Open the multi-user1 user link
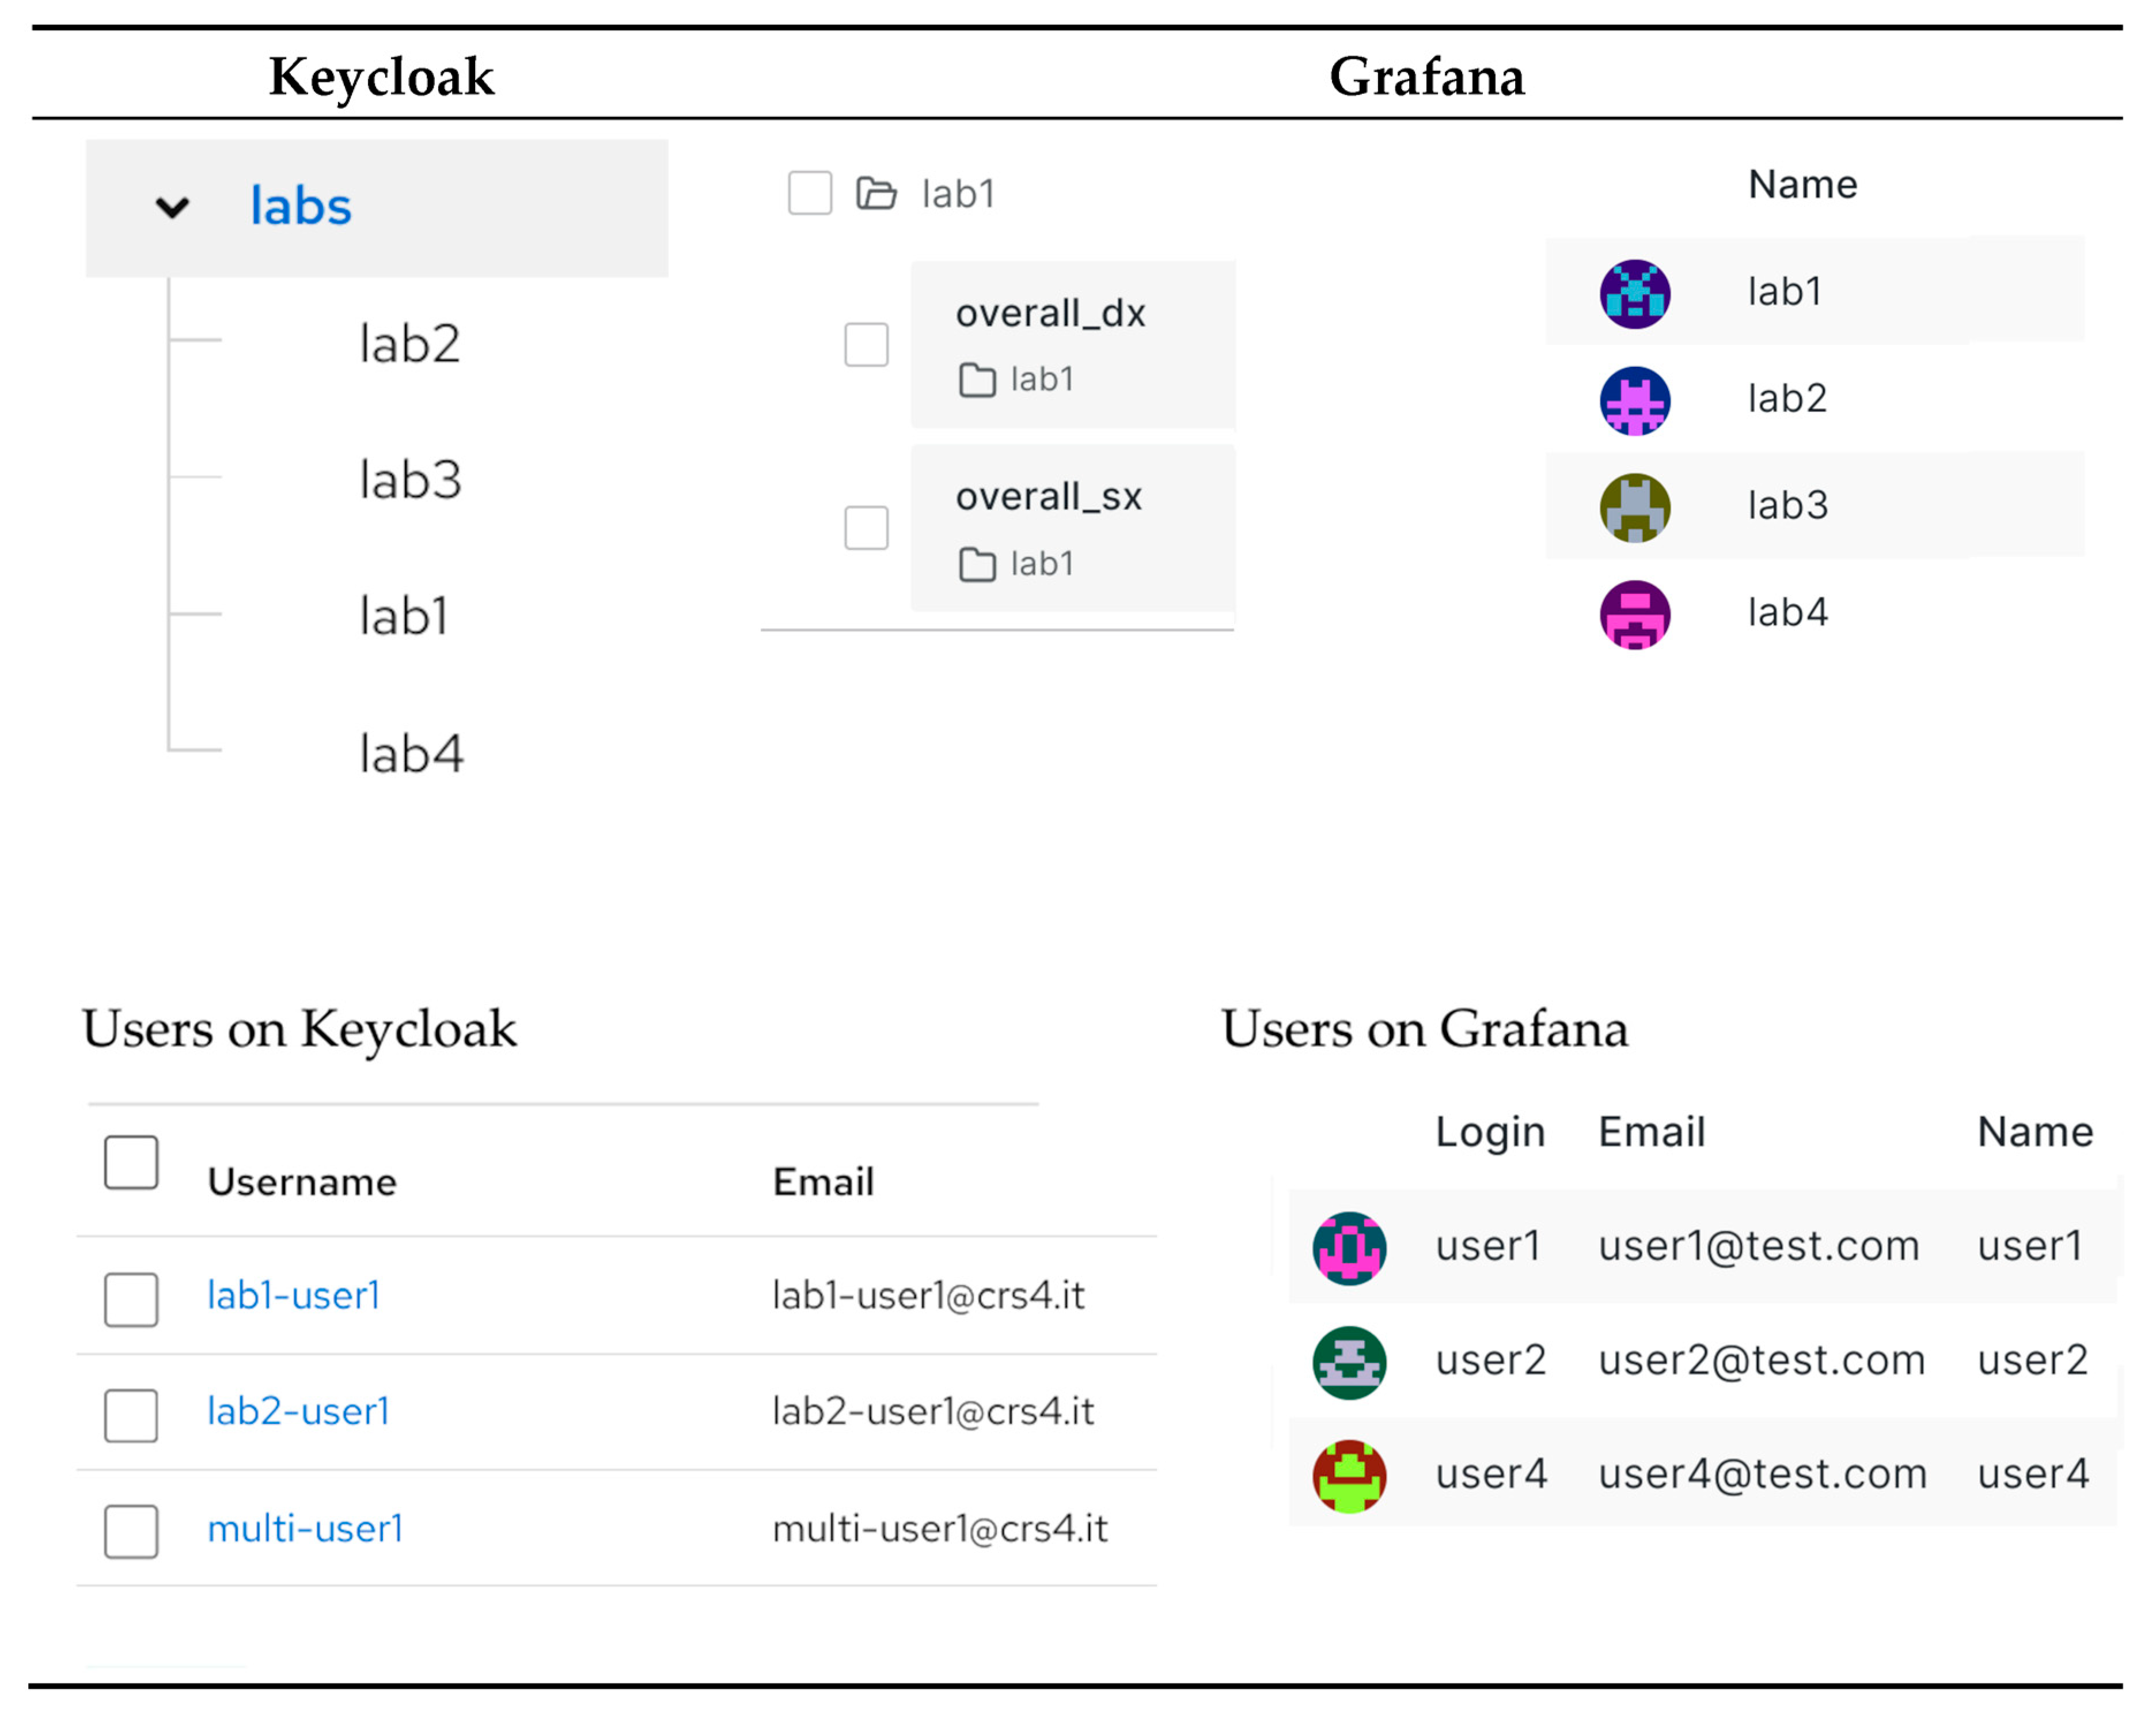The height and width of the screenshot is (1717, 2156). [304, 1528]
